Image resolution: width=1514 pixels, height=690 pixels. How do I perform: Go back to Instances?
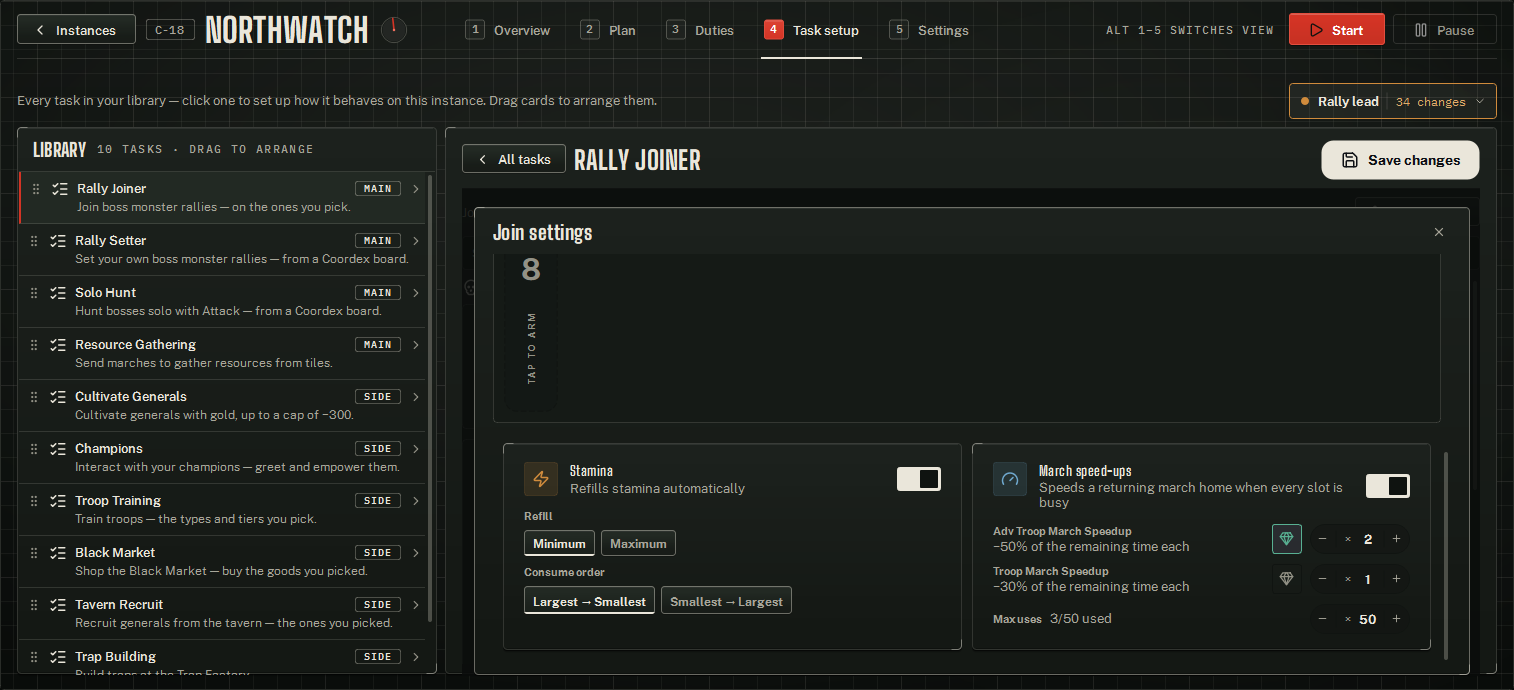click(76, 30)
